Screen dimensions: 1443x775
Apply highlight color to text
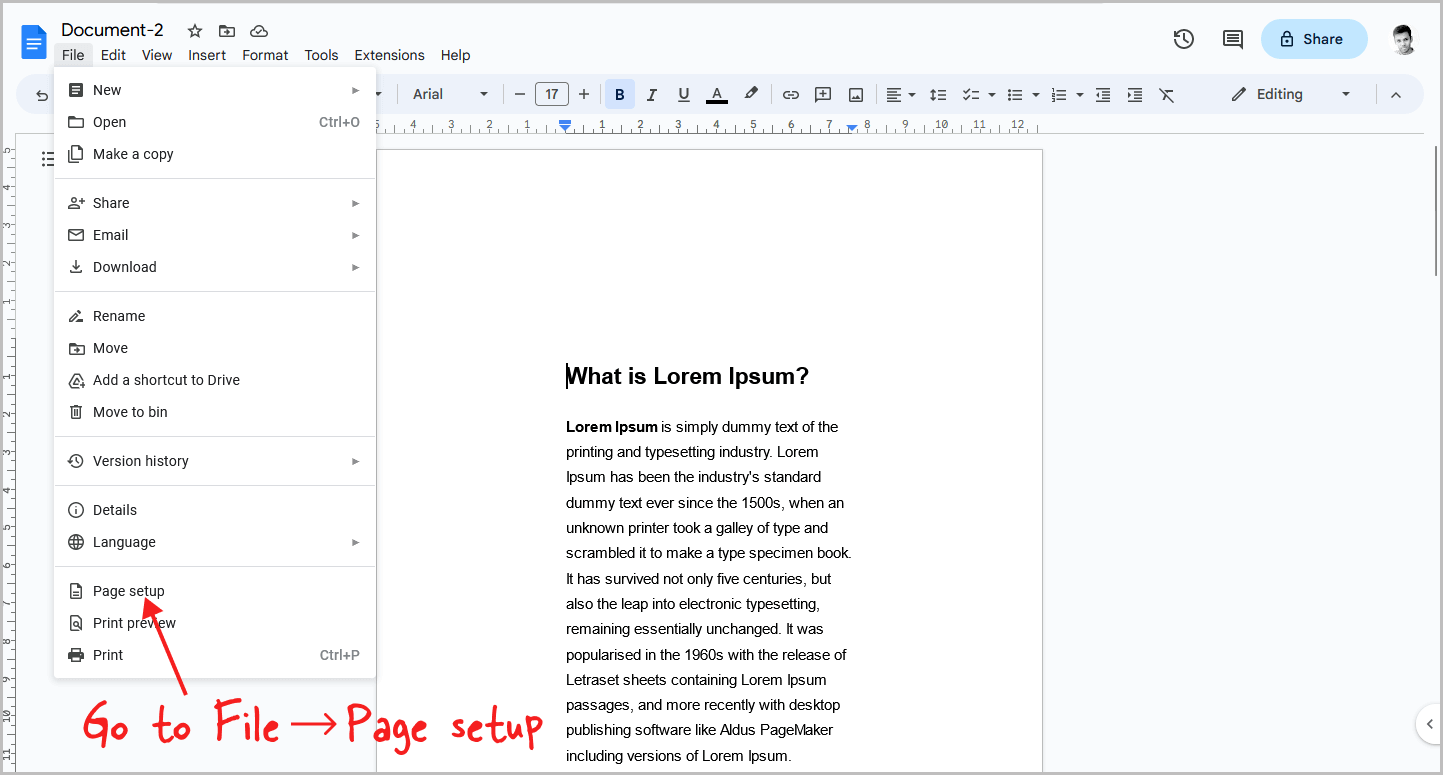coord(751,94)
